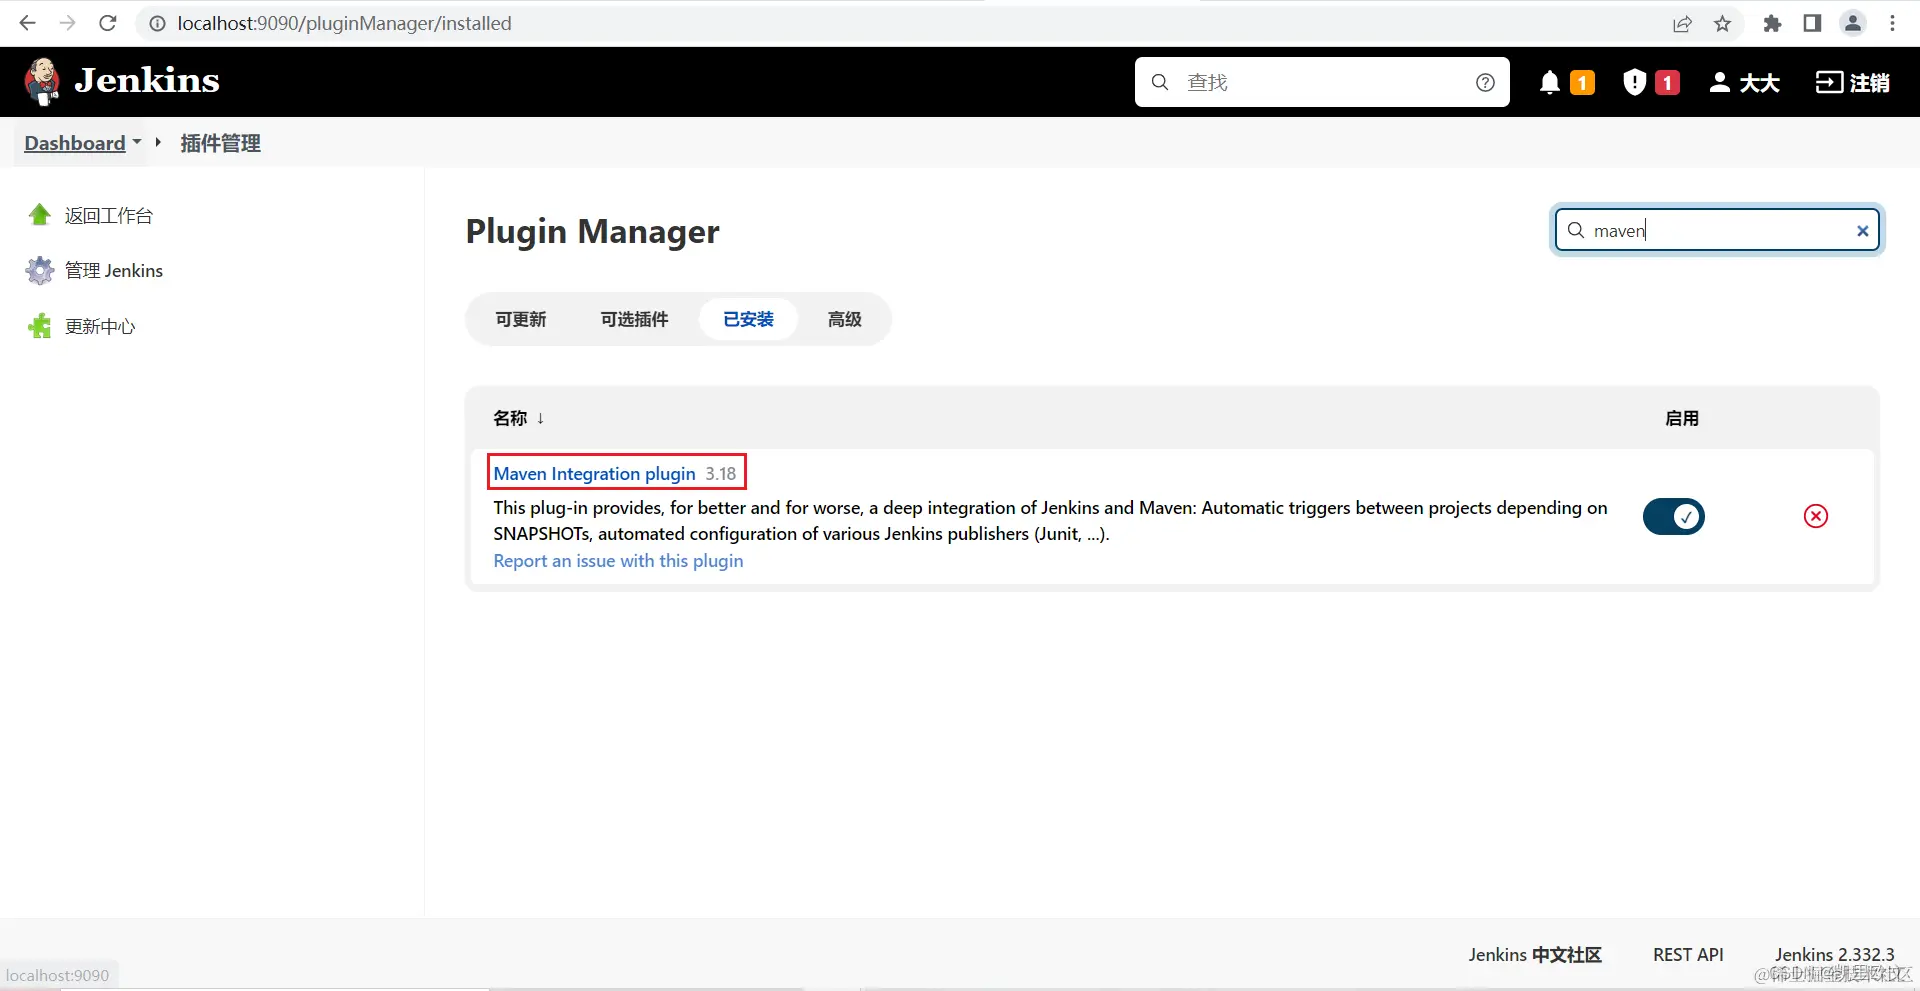This screenshot has width=1920, height=991.
Task: Open the Maven Integration plugin link
Action: point(594,473)
